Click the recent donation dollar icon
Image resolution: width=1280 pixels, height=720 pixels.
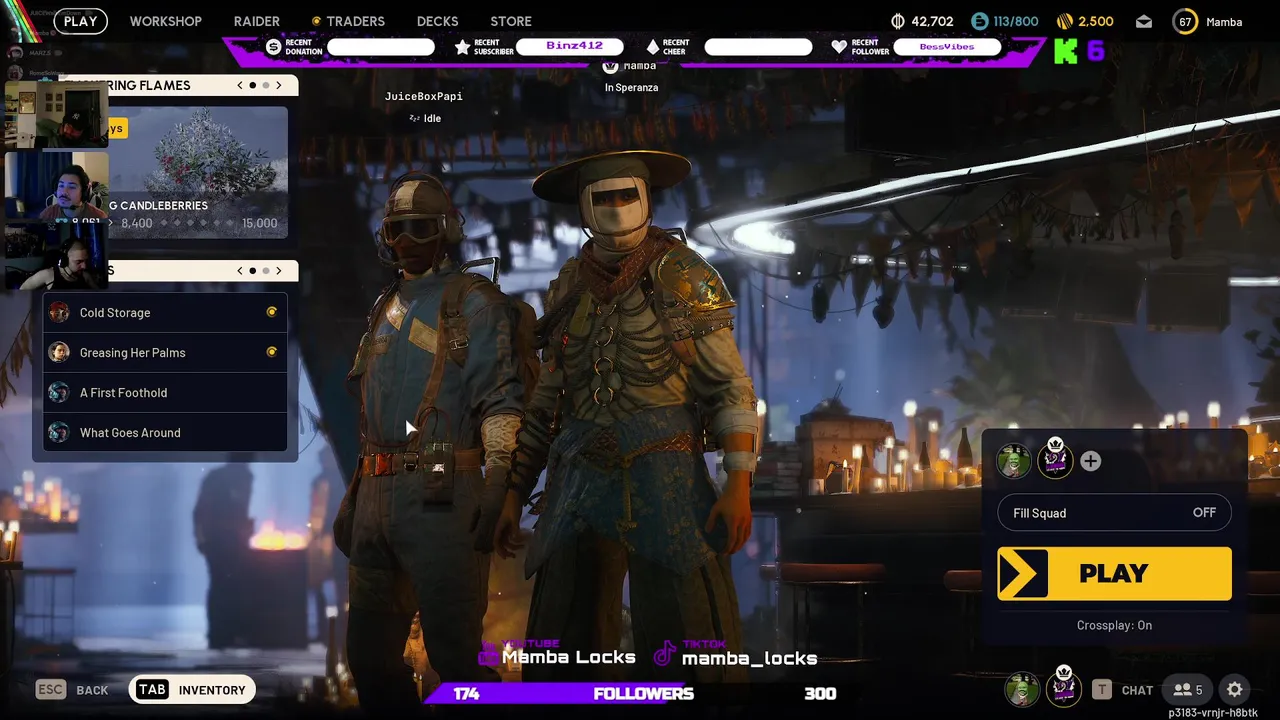point(274,47)
